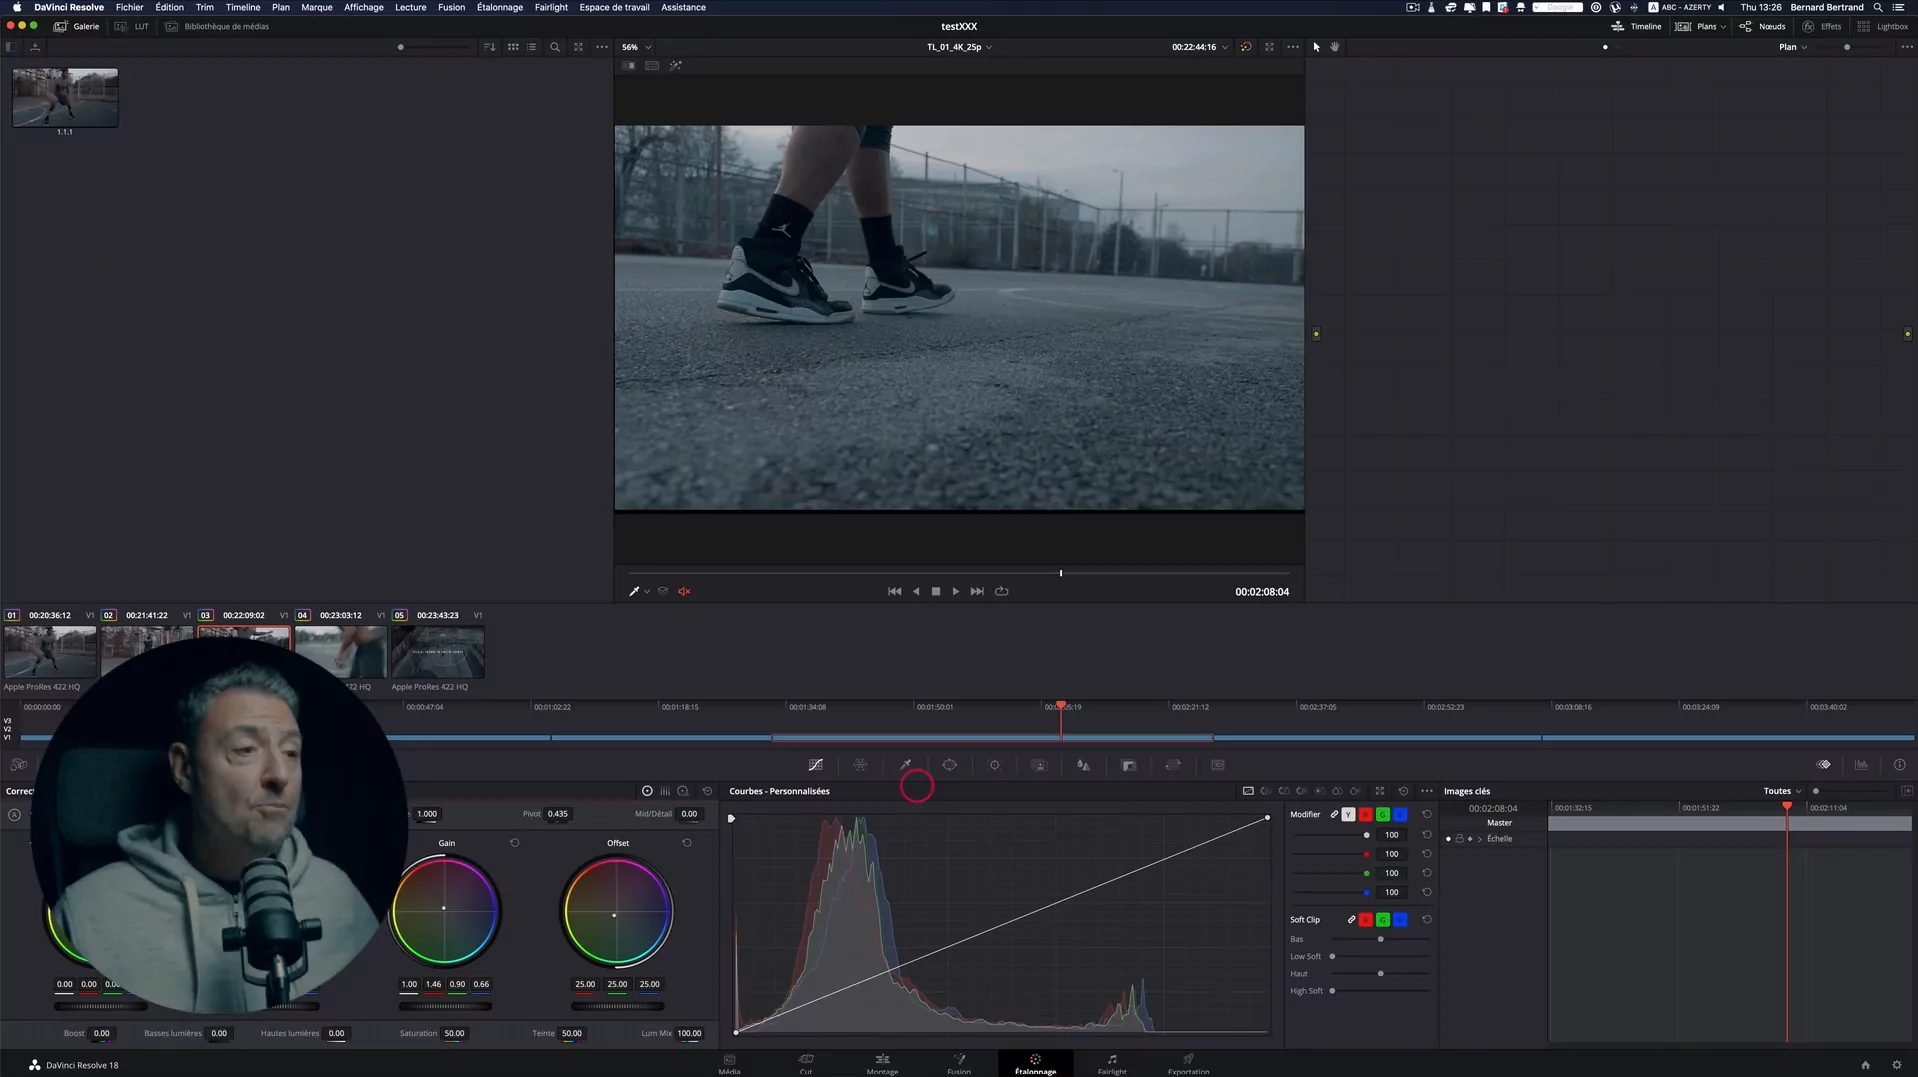Open the Color Warper palette icon
Viewport: 1918px width, 1077px height.
click(x=860, y=765)
